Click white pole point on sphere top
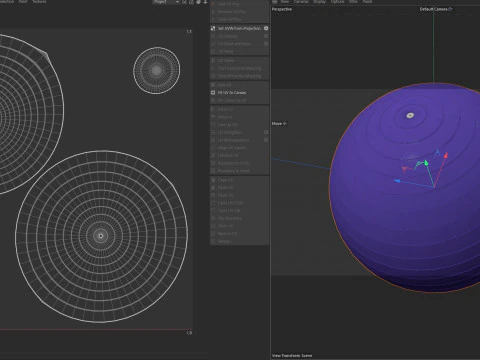Image resolution: width=480 pixels, height=360 pixels. (410, 115)
